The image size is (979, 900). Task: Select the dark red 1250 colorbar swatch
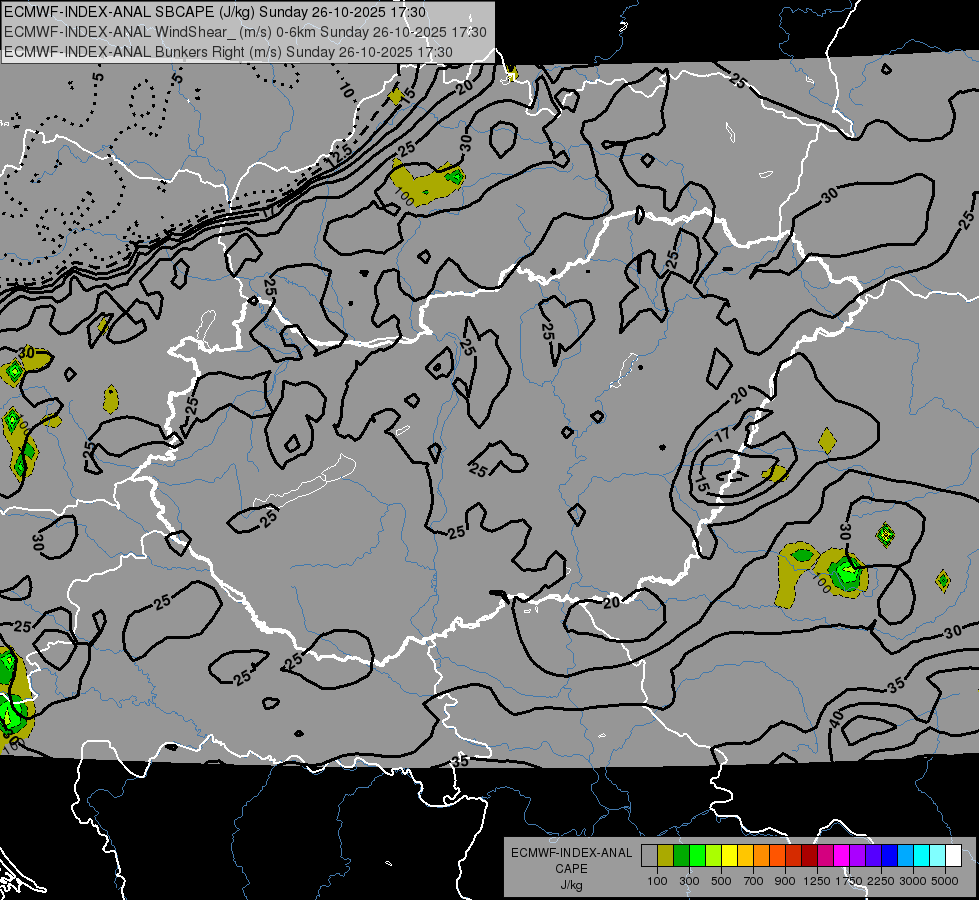point(810,855)
